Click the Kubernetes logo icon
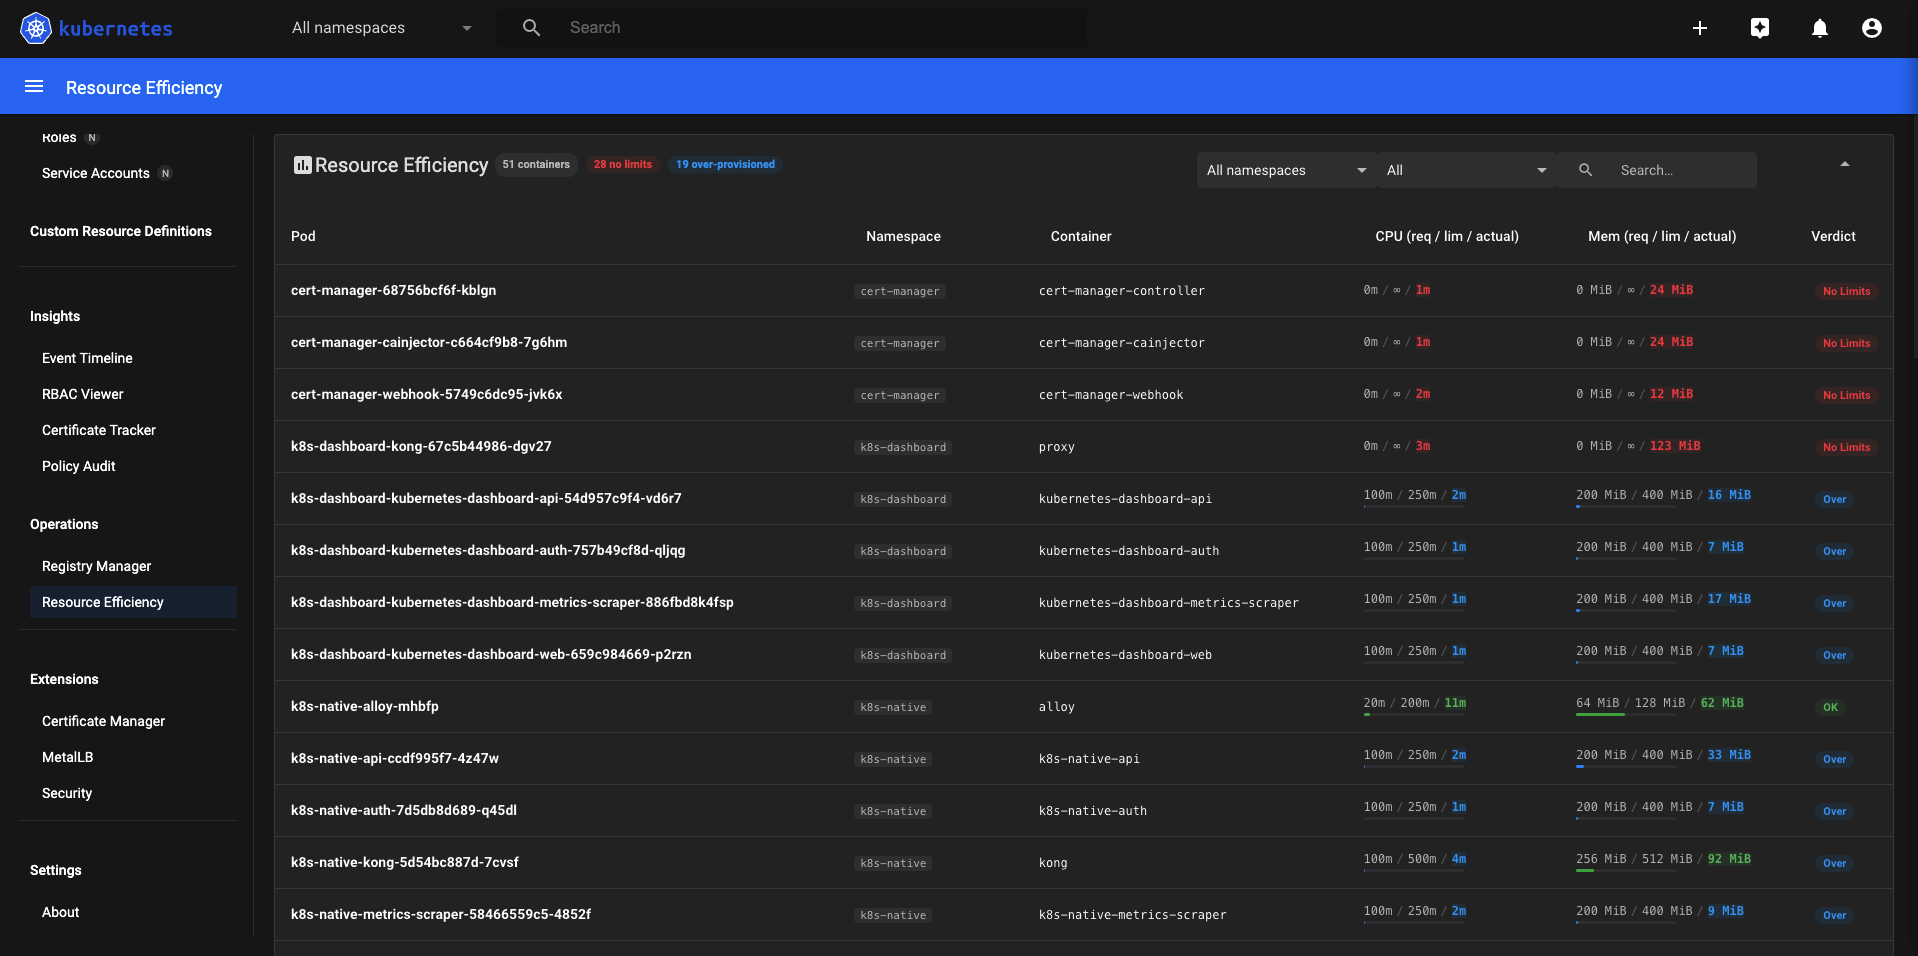Screen dimensions: 1918x956 pyautogui.click(x=36, y=28)
